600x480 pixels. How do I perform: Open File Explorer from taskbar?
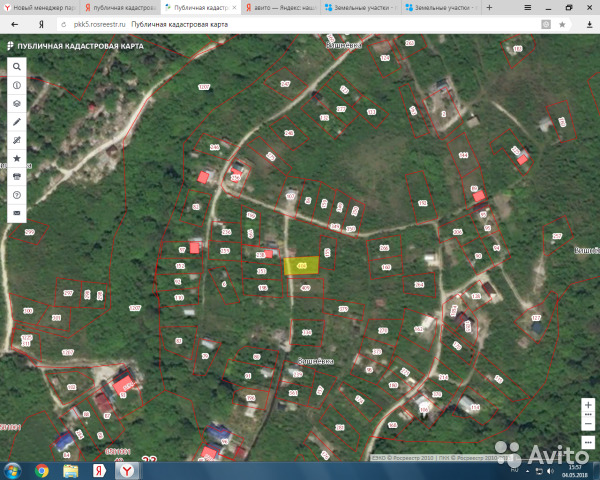coord(70,471)
